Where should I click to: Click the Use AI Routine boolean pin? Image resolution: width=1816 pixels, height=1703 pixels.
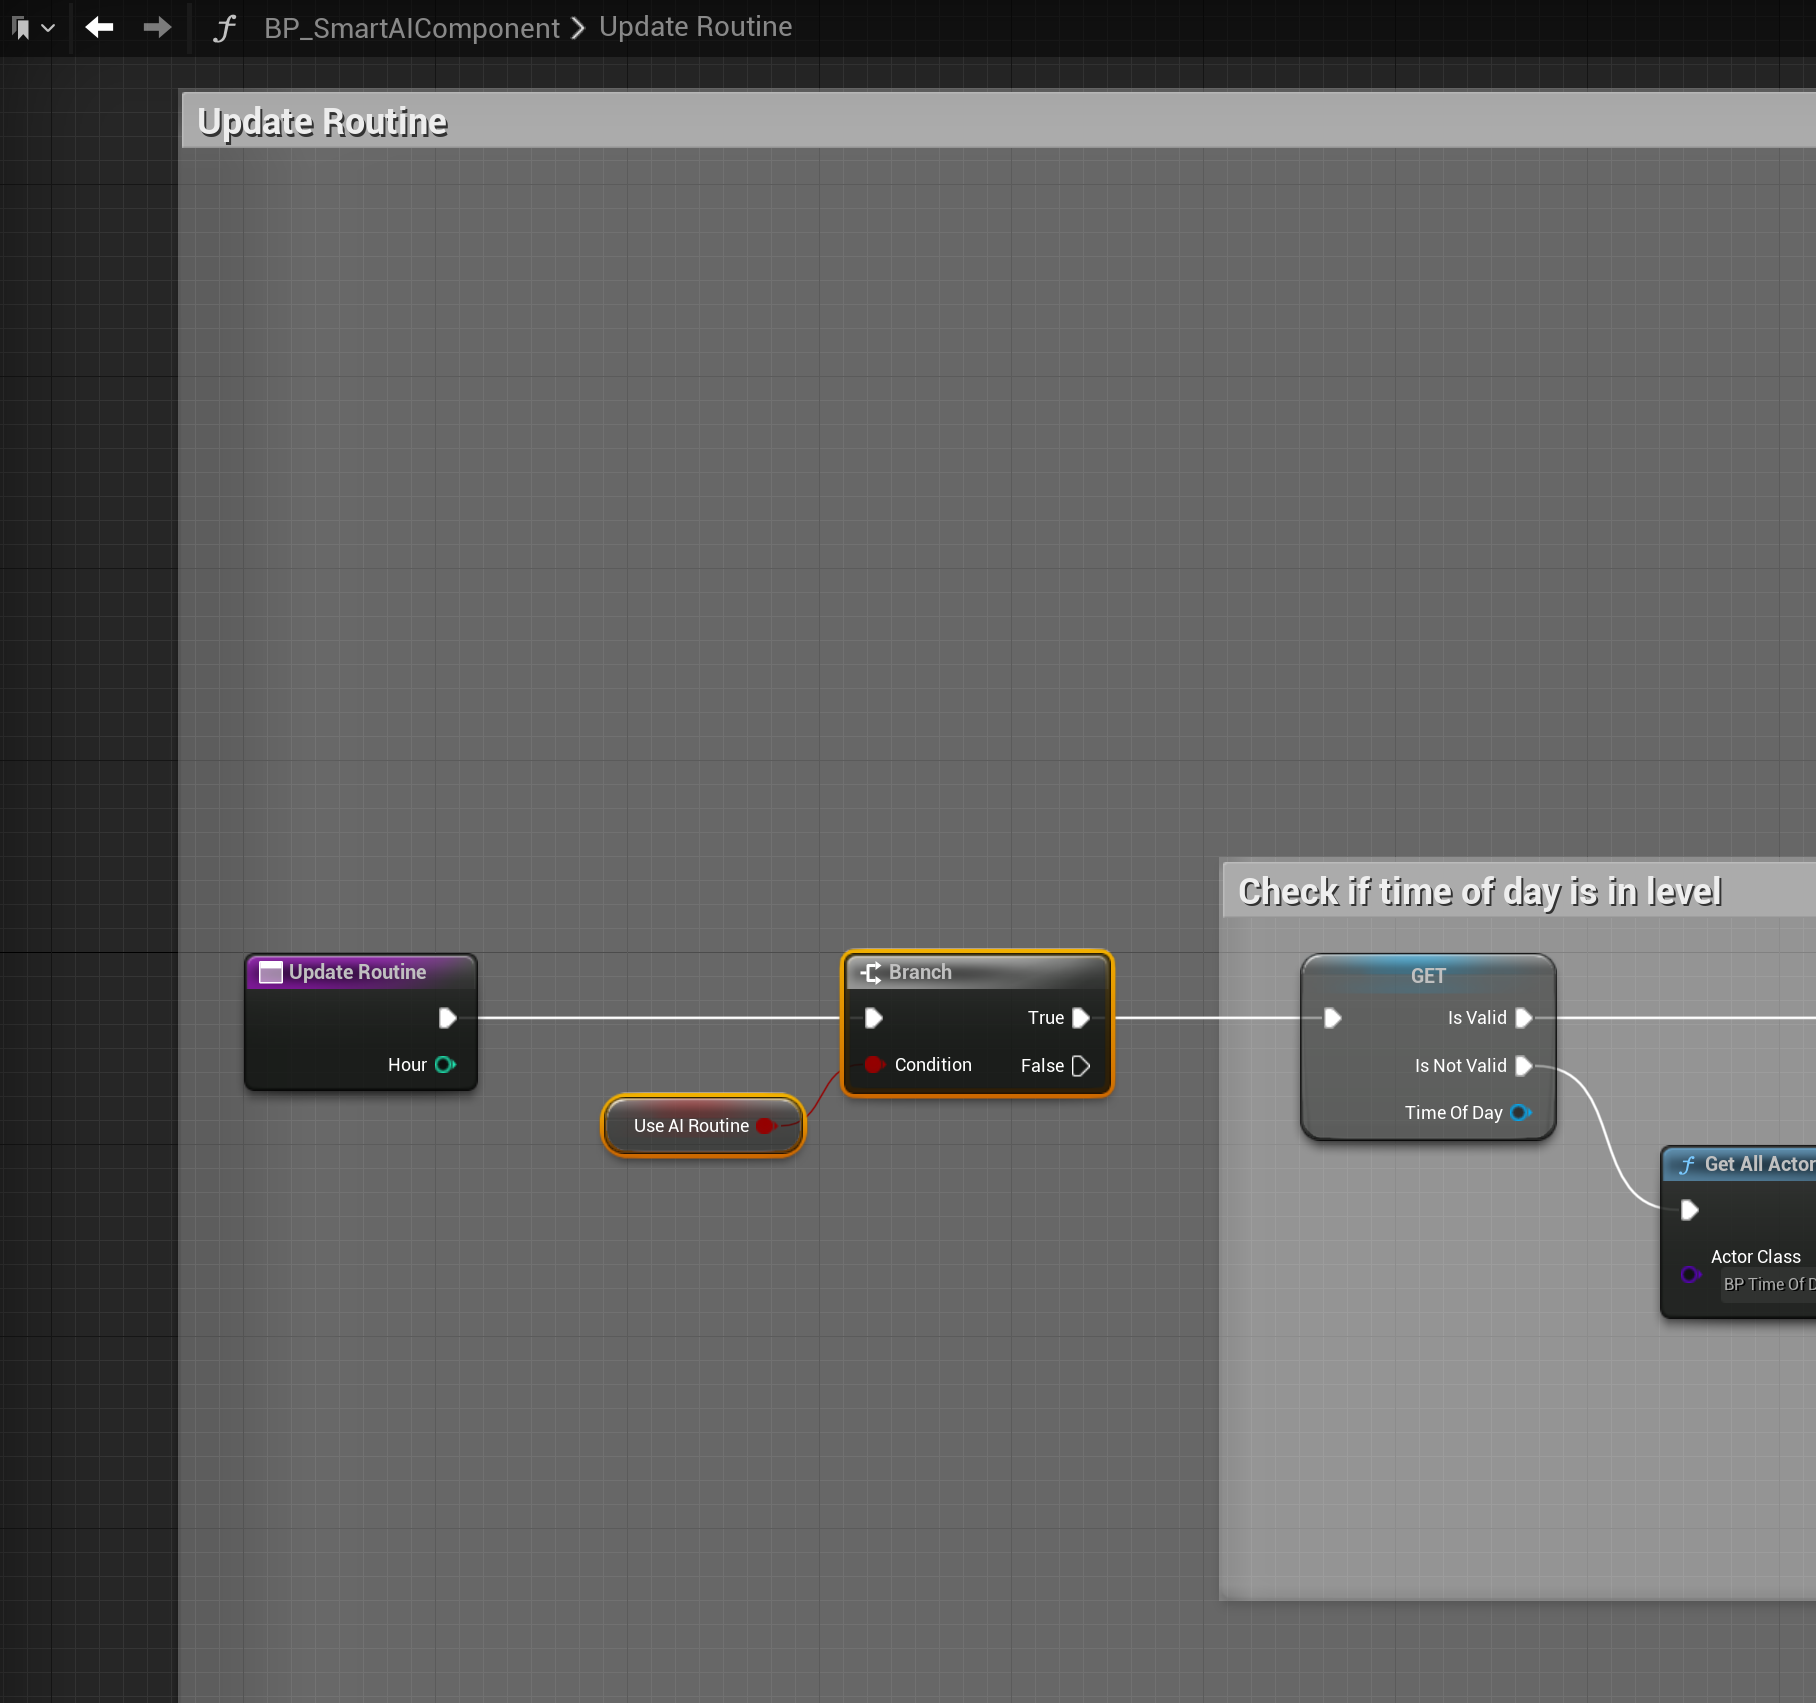click(766, 1126)
